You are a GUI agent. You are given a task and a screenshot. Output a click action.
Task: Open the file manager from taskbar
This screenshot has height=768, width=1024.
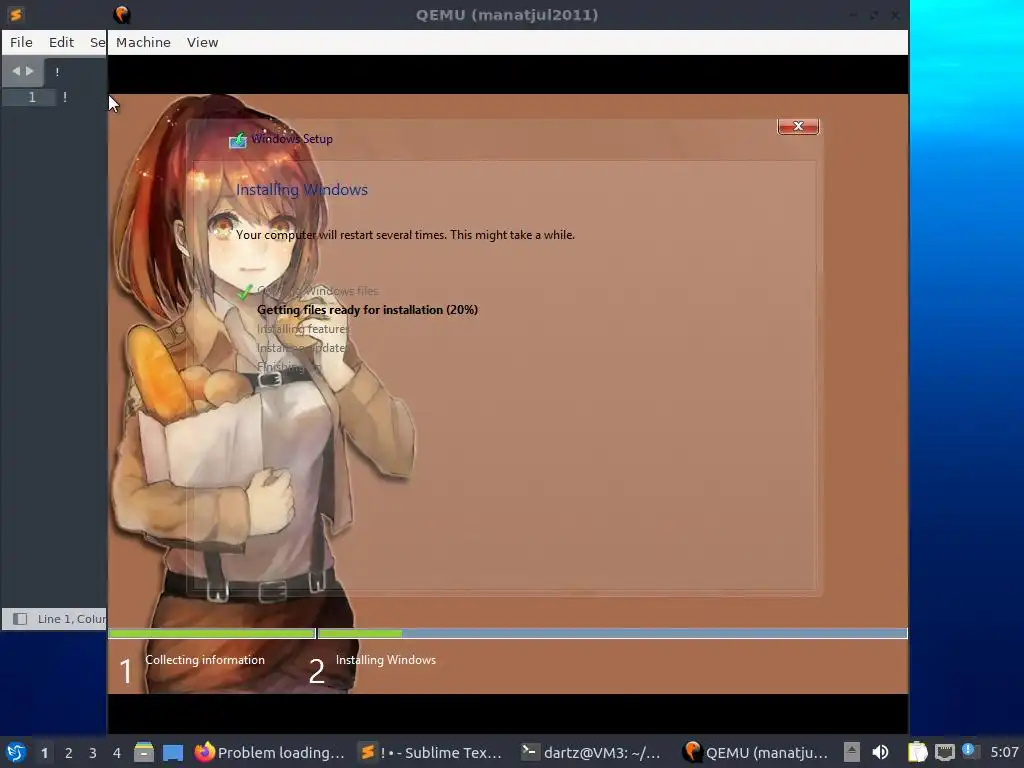click(144, 752)
